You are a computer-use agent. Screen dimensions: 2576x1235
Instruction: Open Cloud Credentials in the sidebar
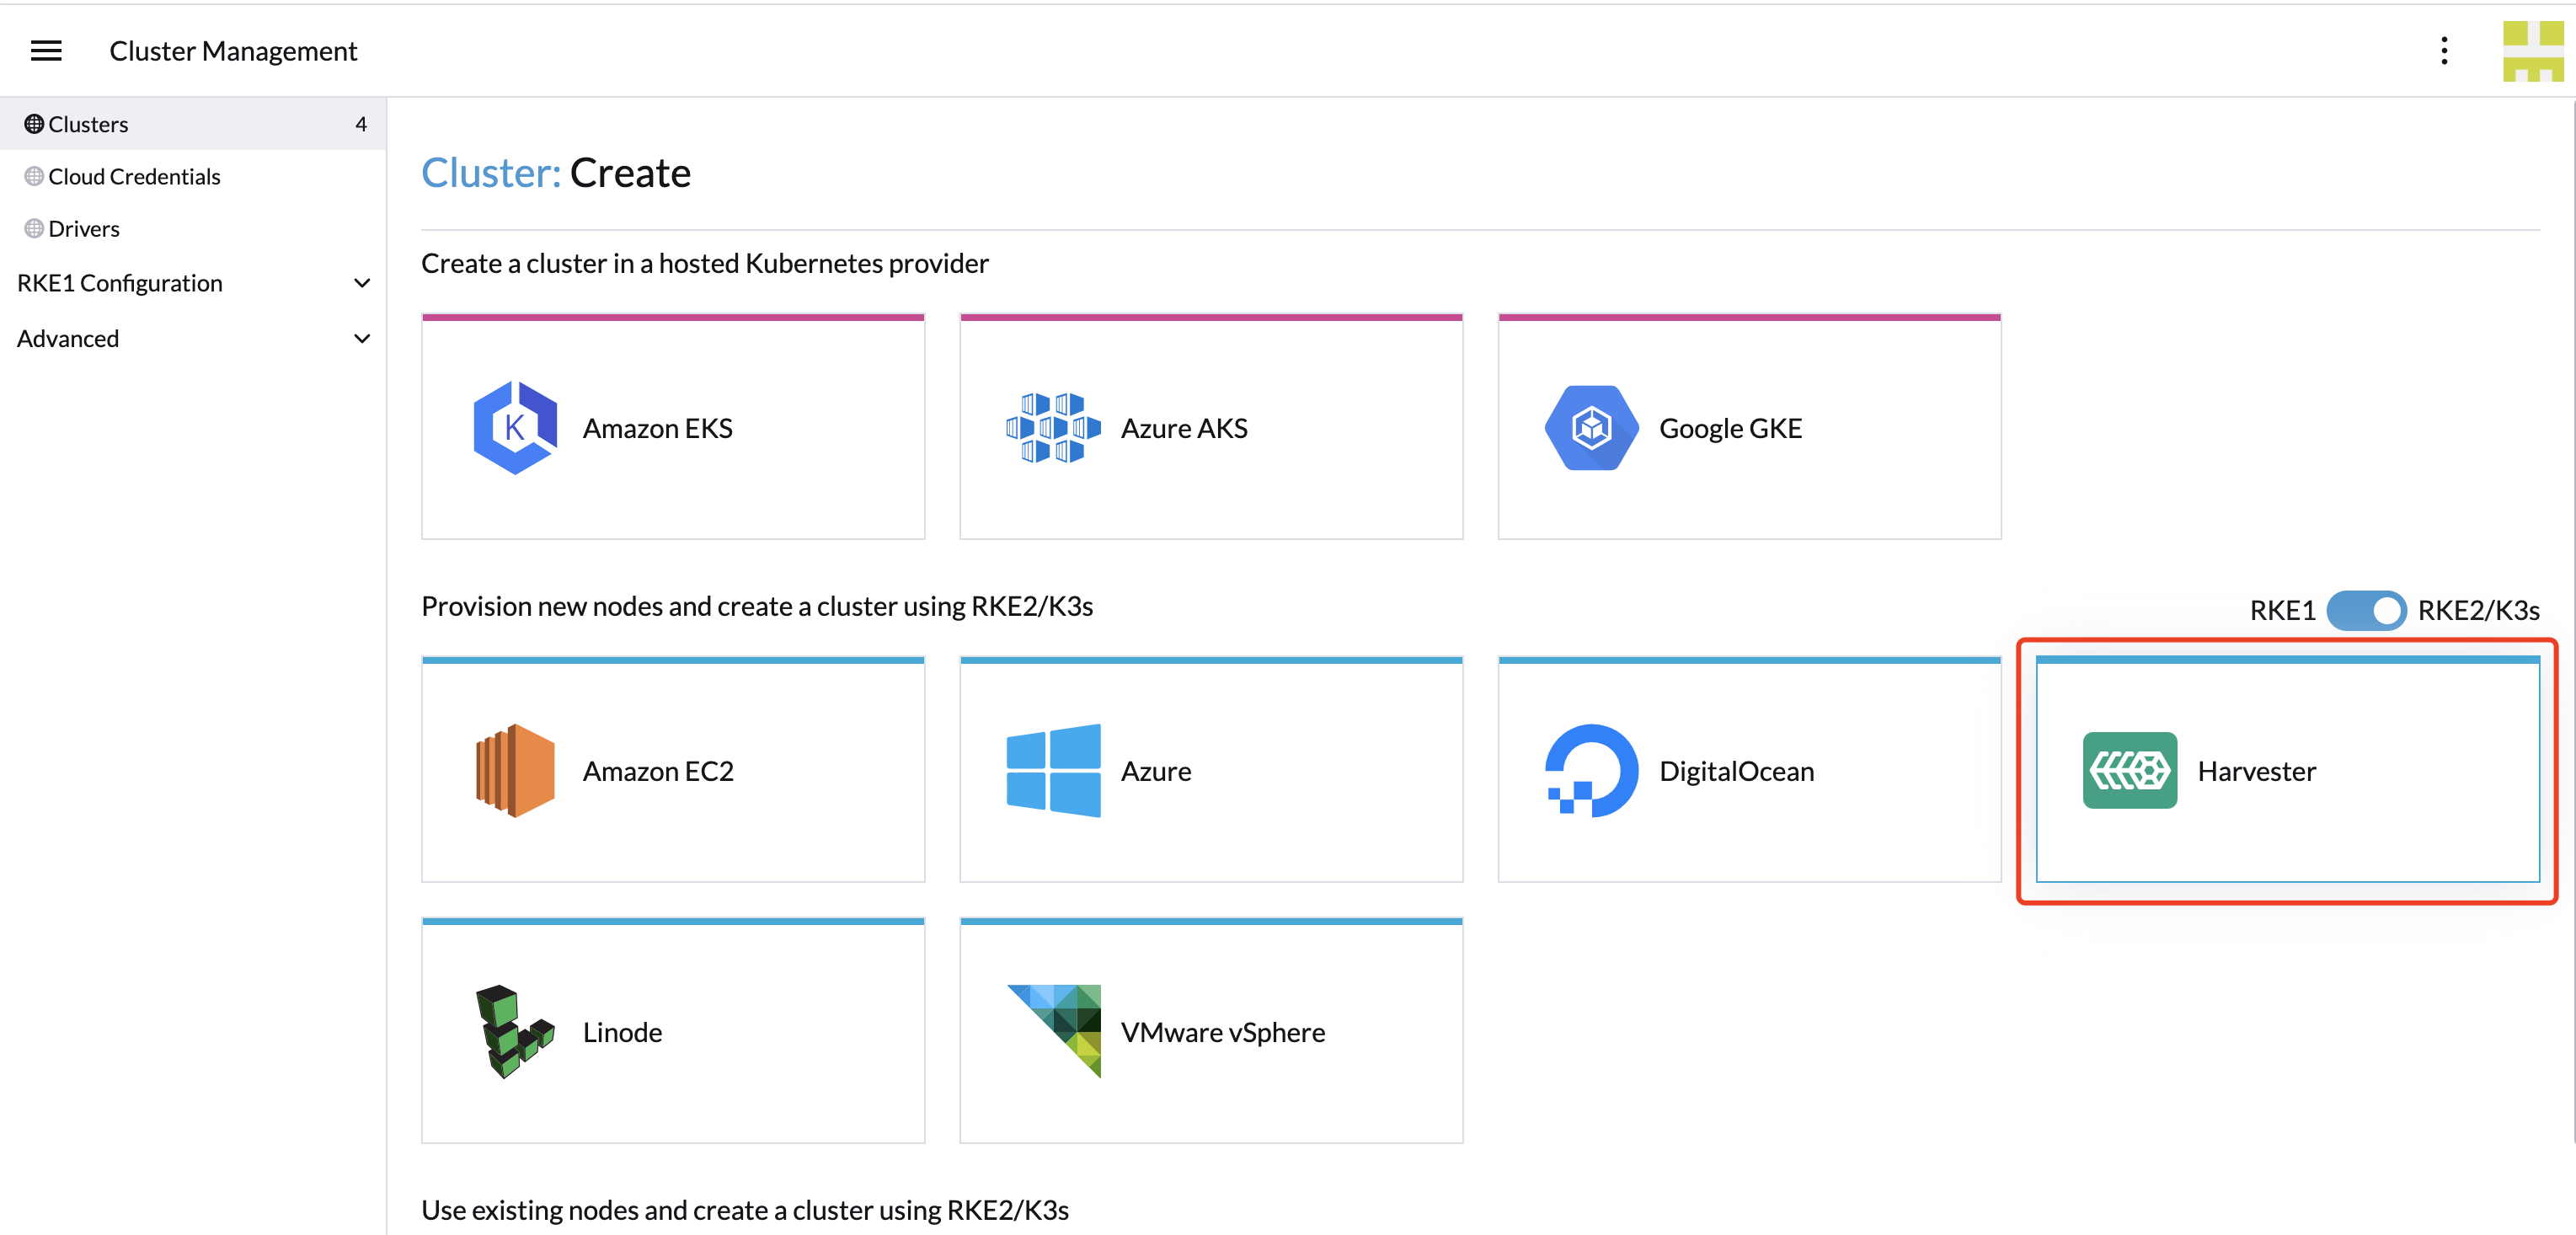point(134,177)
